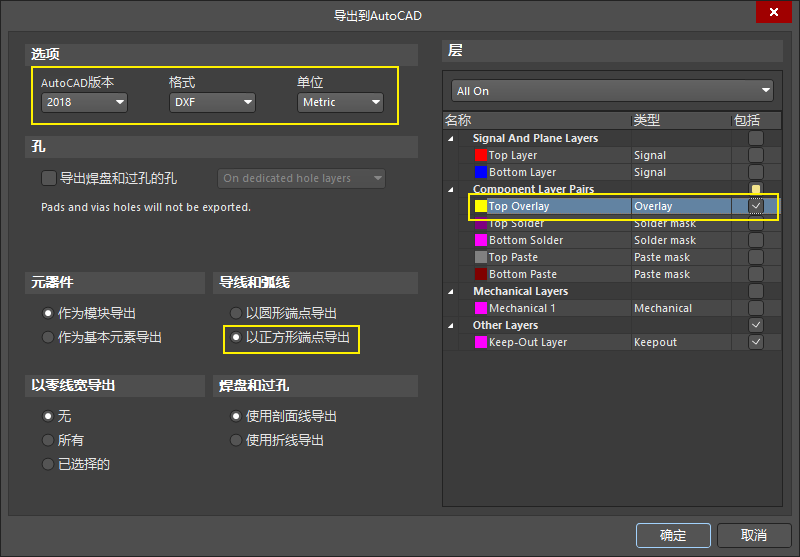
Task: Click the 取消 button
Action: click(755, 535)
